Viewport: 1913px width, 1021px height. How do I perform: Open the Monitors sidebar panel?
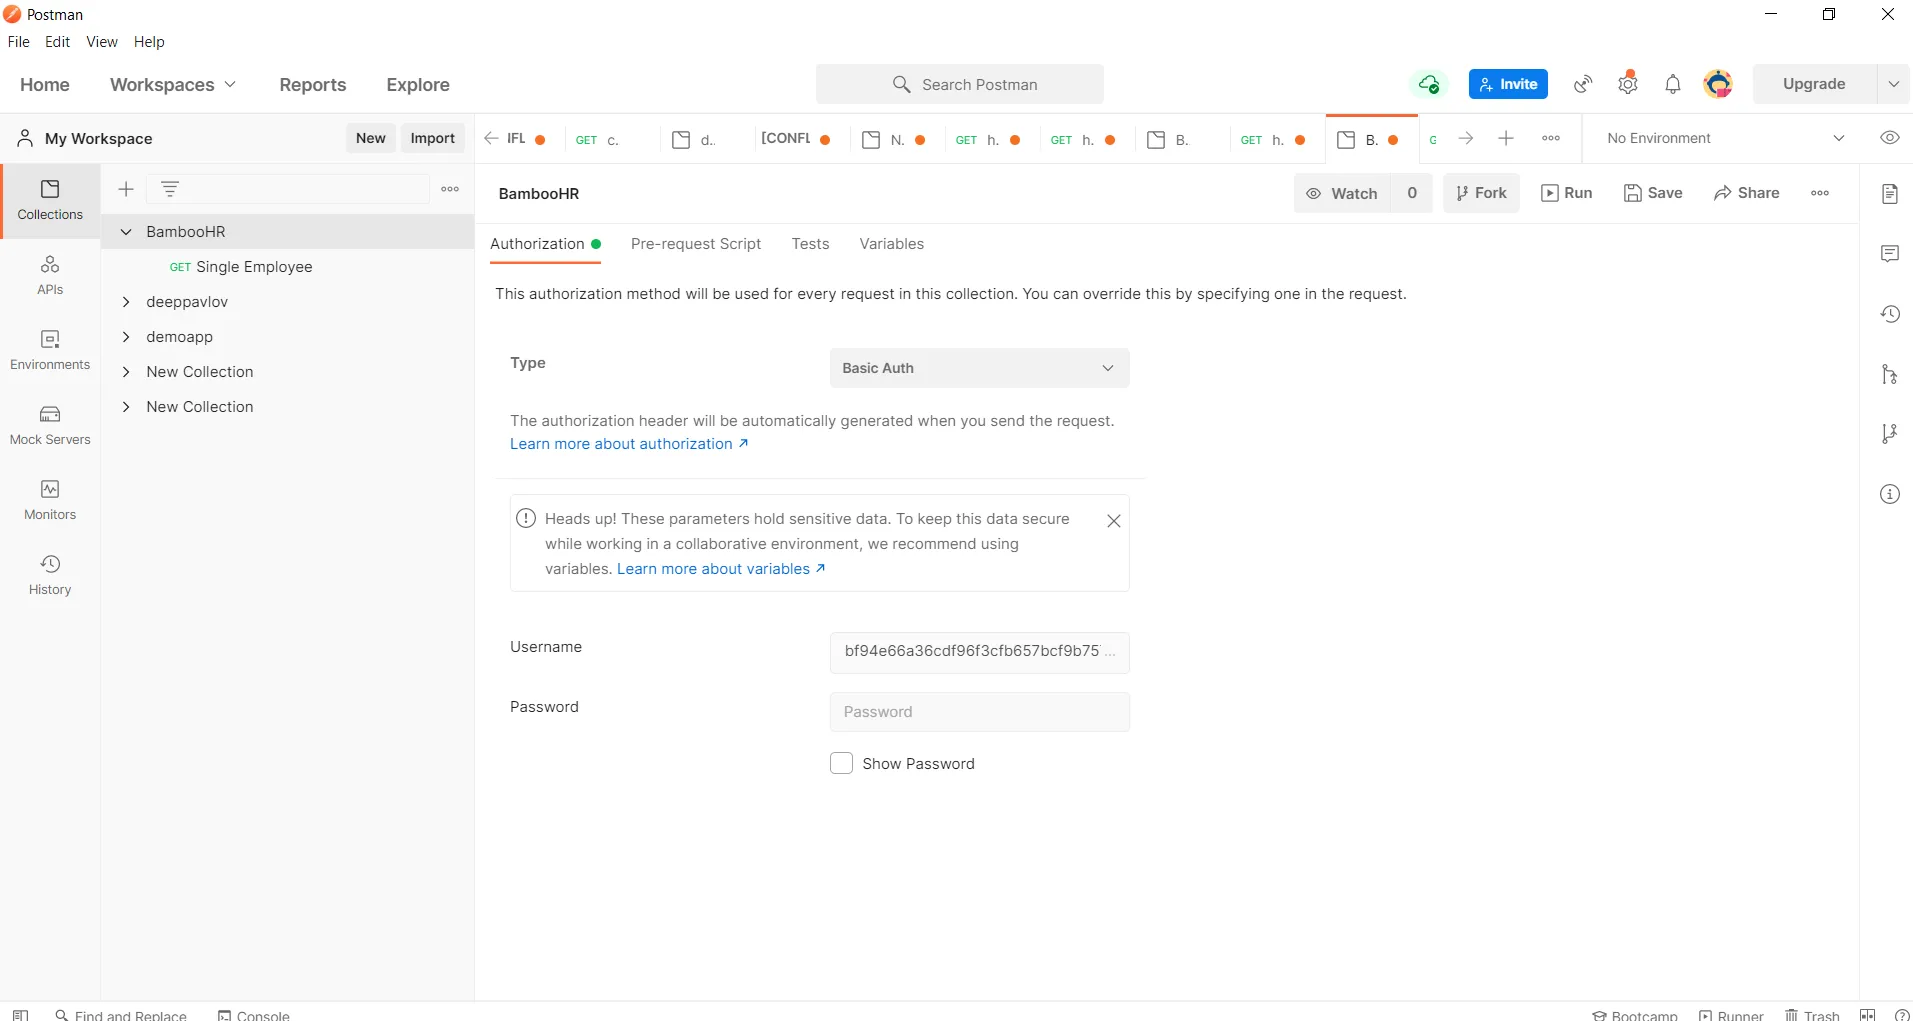tap(50, 501)
